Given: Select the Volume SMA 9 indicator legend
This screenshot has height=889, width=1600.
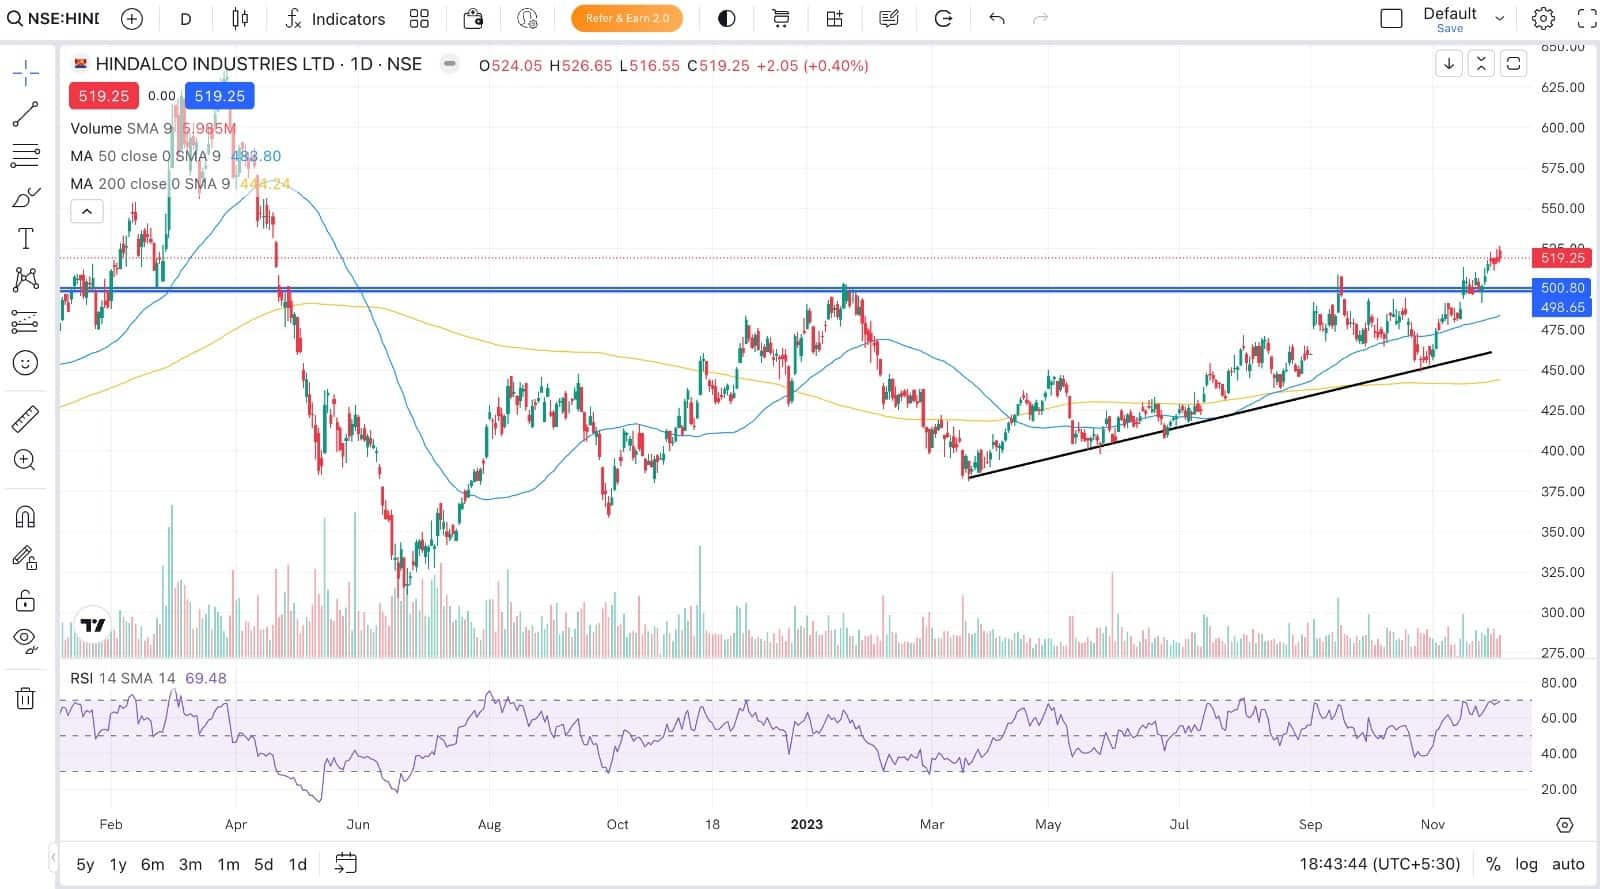Looking at the screenshot, I should (x=121, y=128).
